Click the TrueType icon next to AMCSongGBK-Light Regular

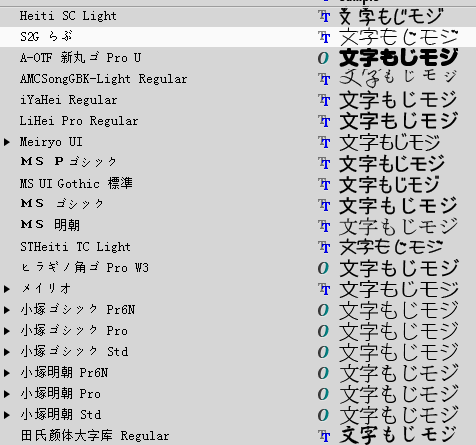324,79
